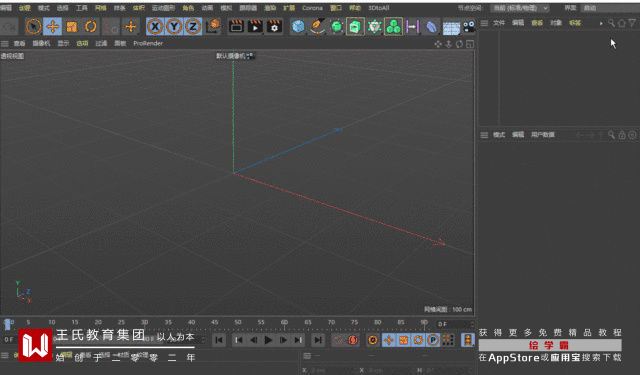Toggle parameter P keyframe recording
The image size is (640, 375).
click(x=433, y=339)
